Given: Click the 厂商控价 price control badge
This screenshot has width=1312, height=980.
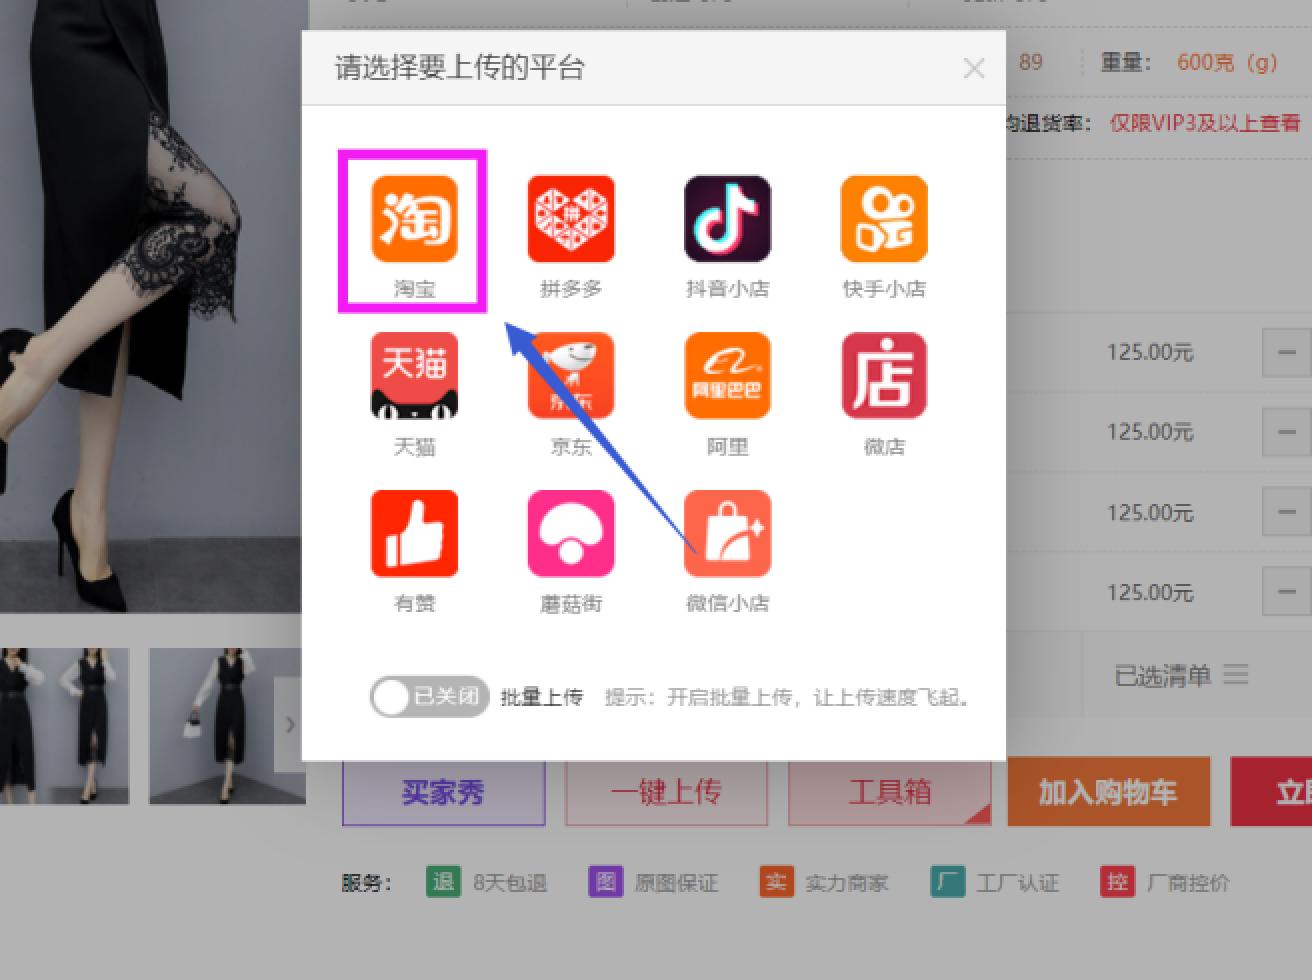Looking at the screenshot, I should 1165,883.
